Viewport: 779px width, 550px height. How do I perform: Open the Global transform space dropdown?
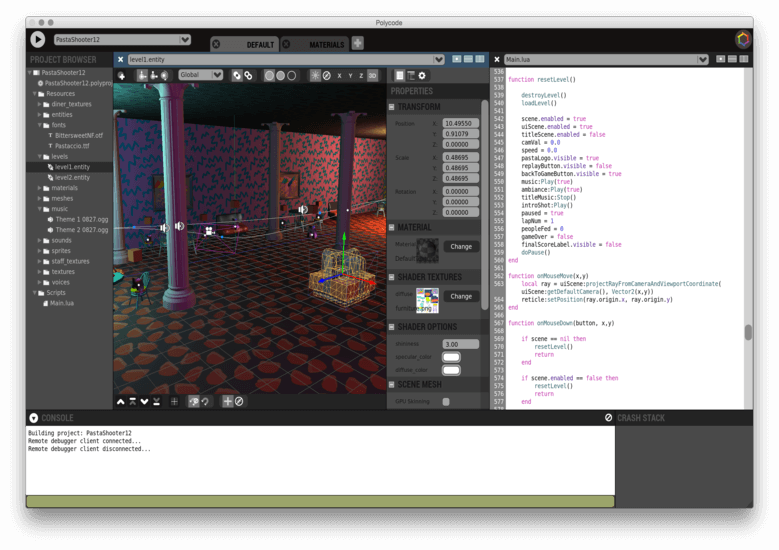pos(200,75)
